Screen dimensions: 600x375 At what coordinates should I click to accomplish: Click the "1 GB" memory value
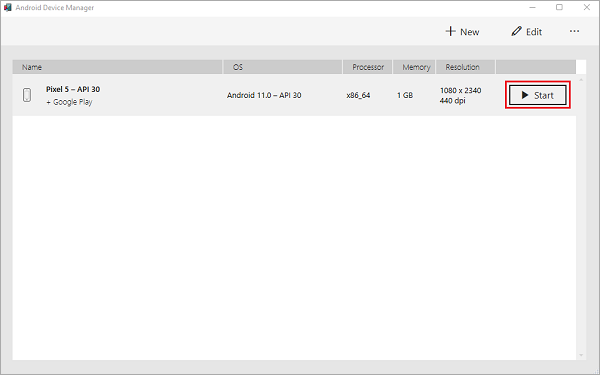pos(405,95)
